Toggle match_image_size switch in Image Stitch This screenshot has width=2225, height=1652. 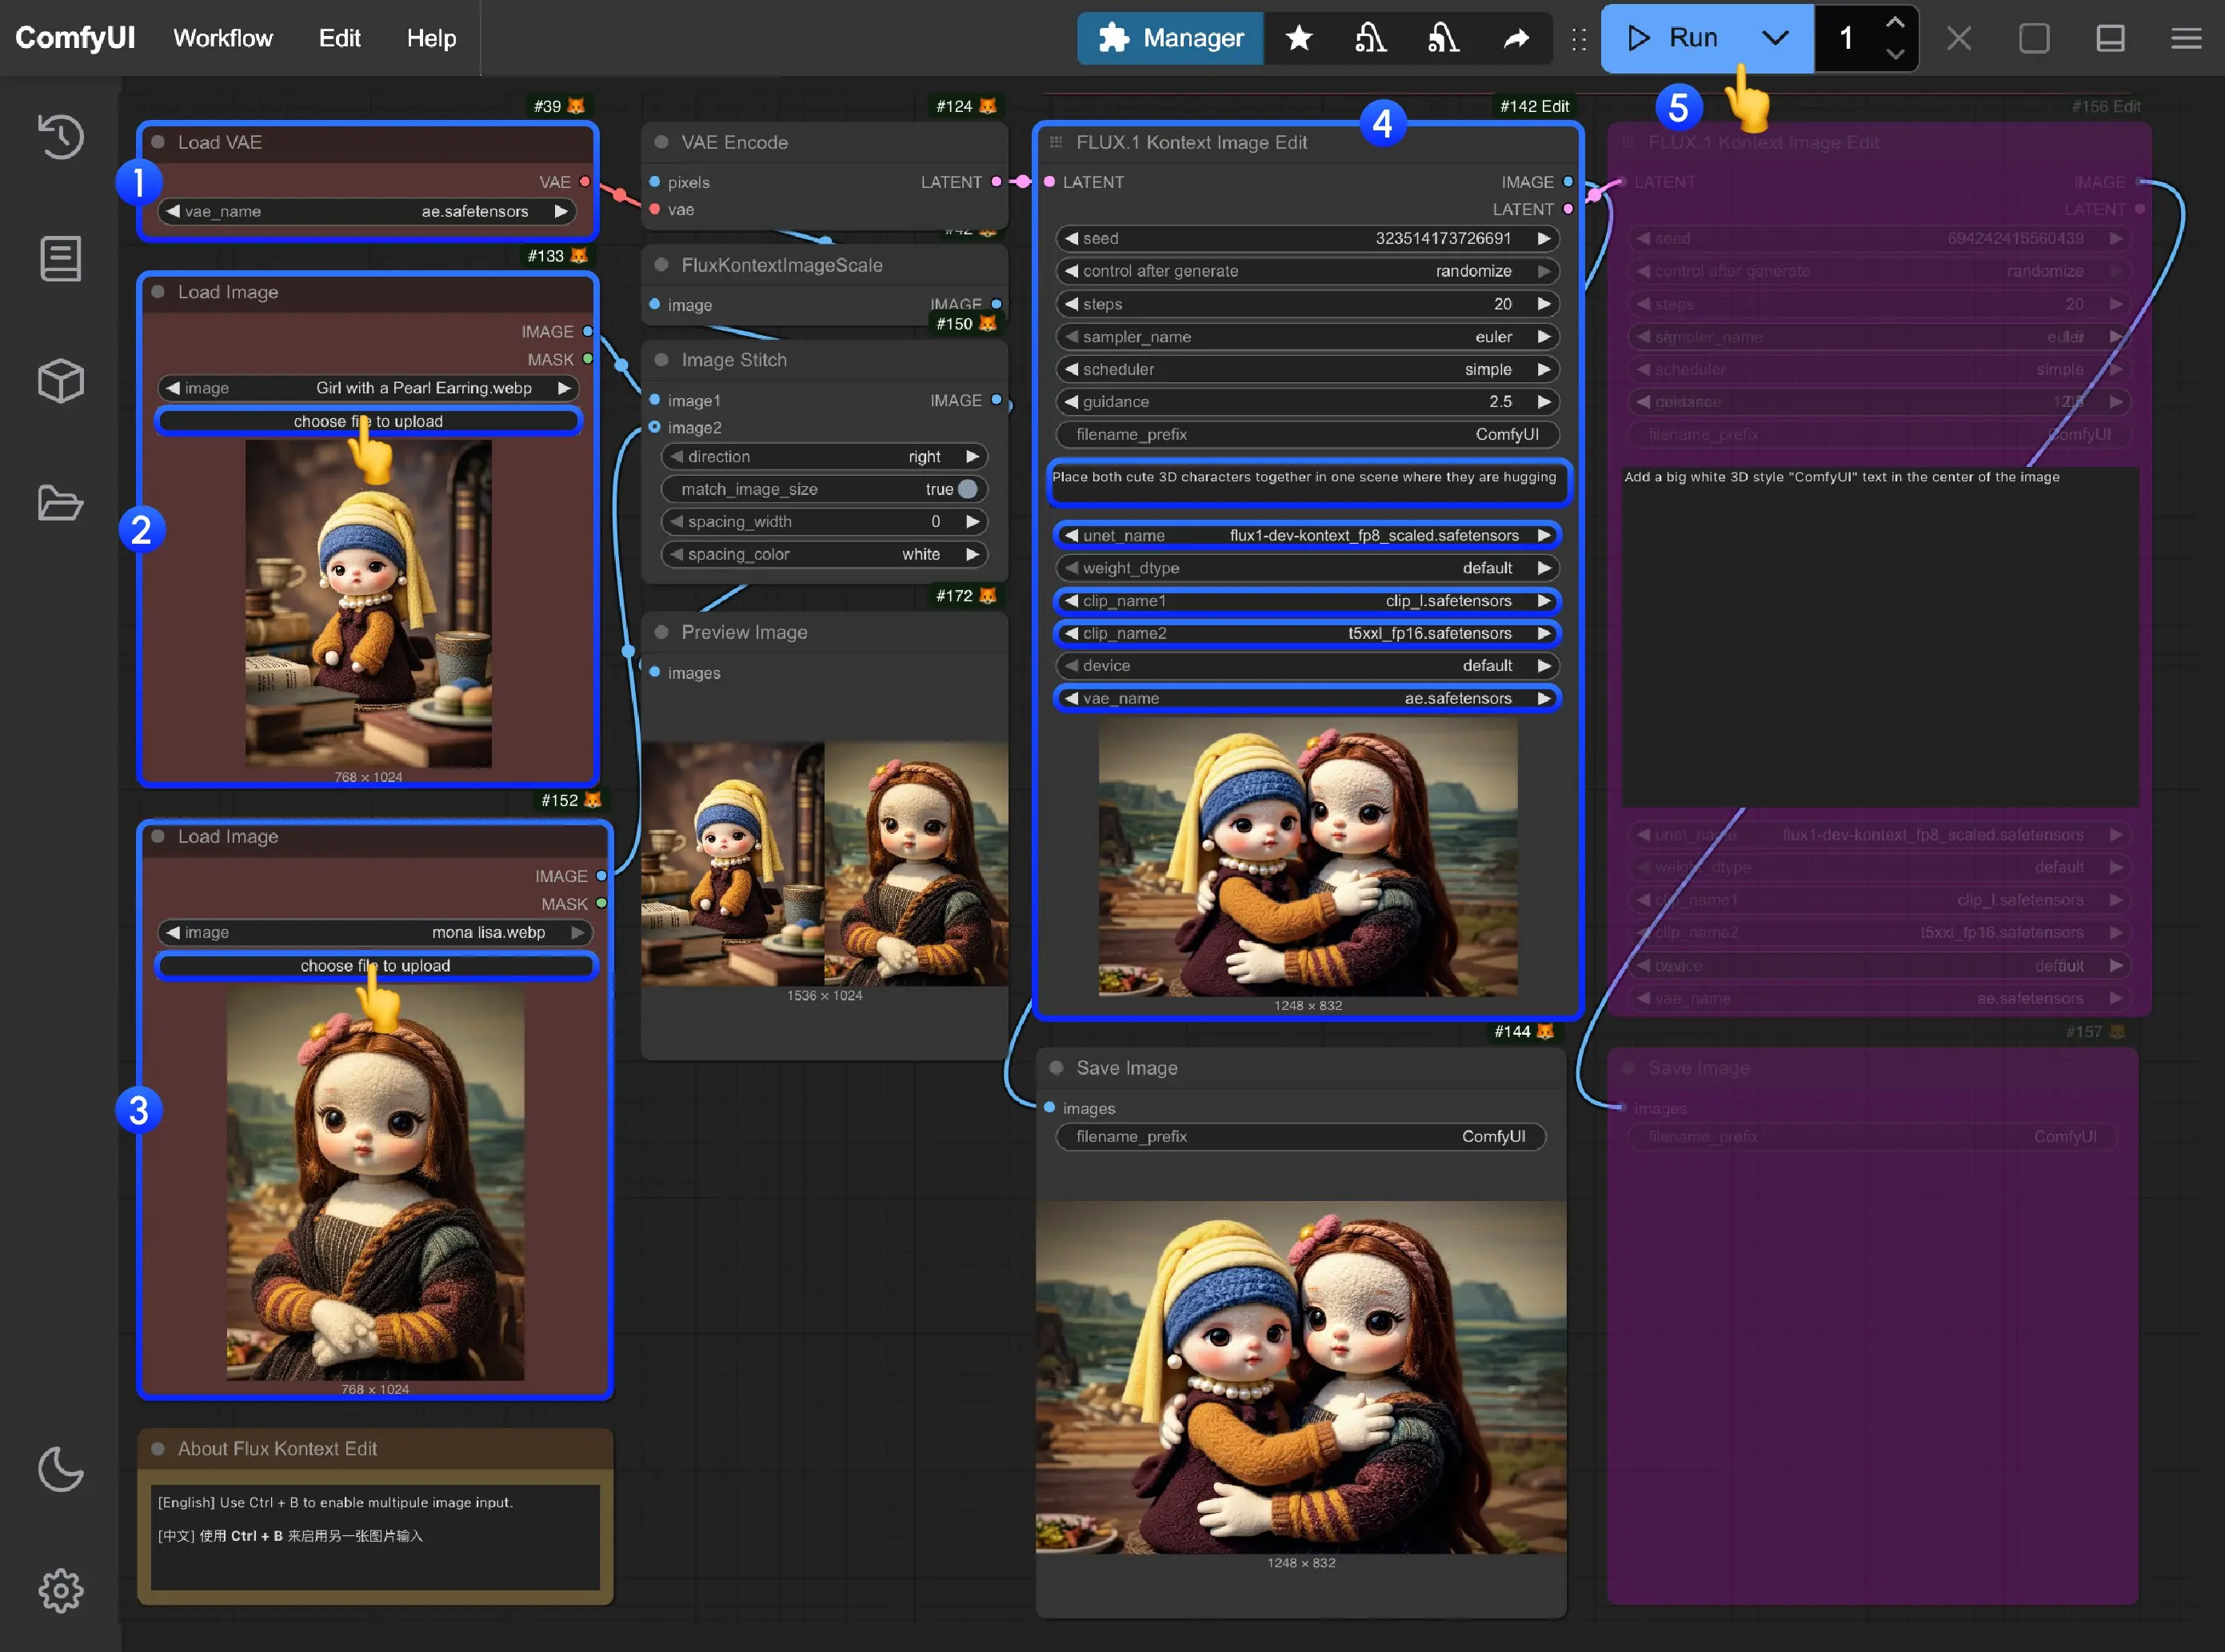pyautogui.click(x=966, y=489)
